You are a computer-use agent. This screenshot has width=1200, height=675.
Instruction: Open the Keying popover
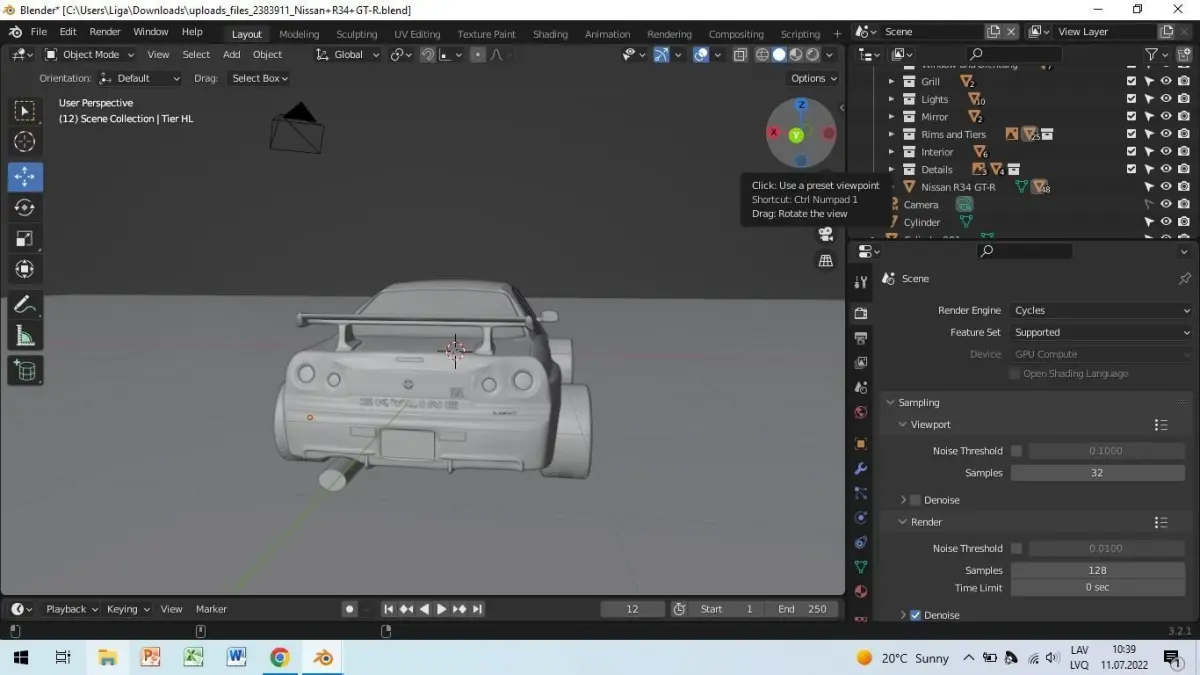(x=128, y=609)
